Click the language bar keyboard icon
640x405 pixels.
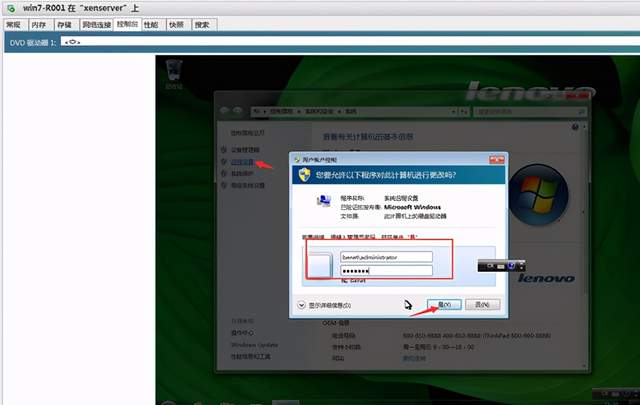coord(501,267)
